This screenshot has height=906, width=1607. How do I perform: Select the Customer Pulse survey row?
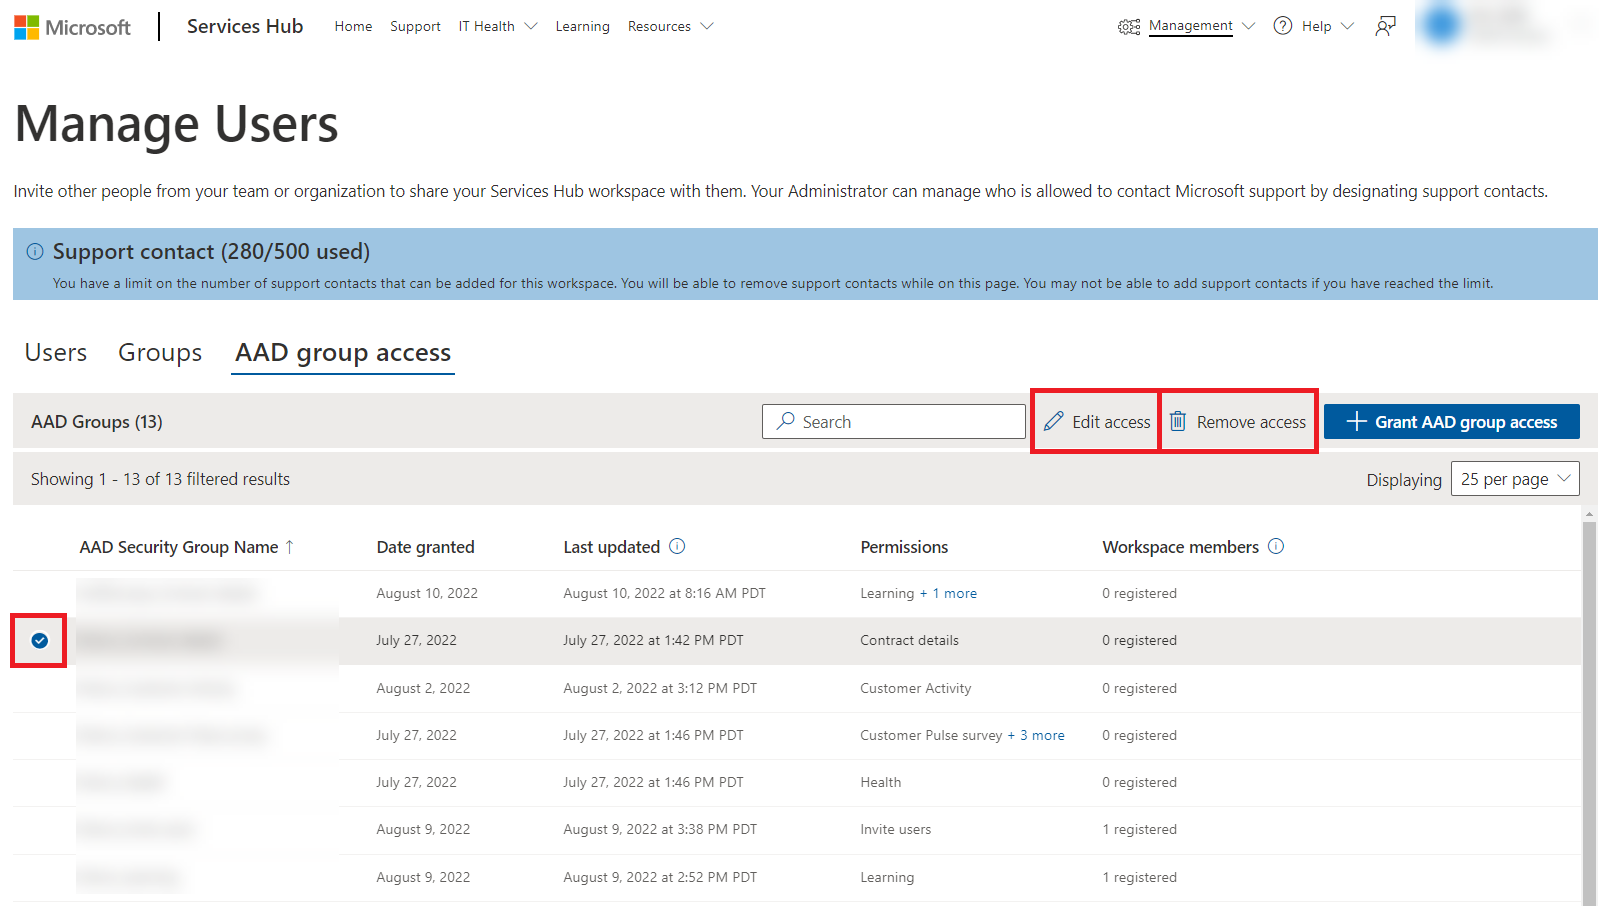coord(796,735)
